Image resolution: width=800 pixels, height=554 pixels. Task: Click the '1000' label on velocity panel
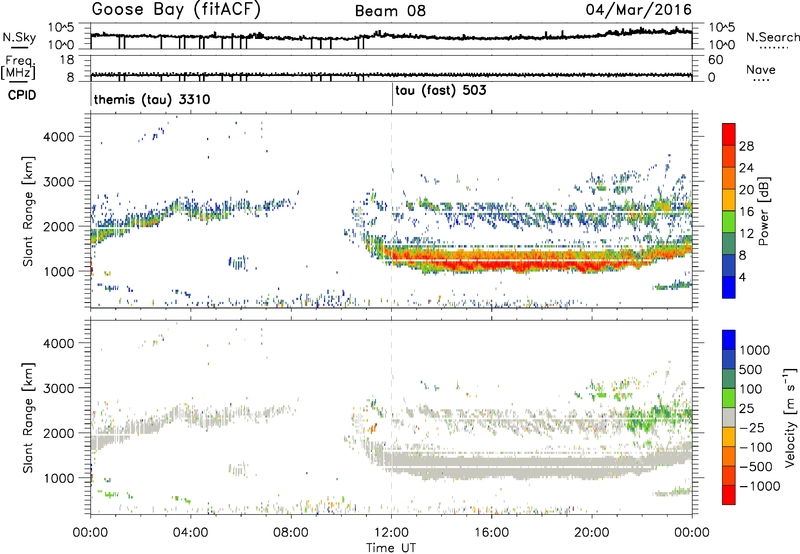[x=59, y=478]
